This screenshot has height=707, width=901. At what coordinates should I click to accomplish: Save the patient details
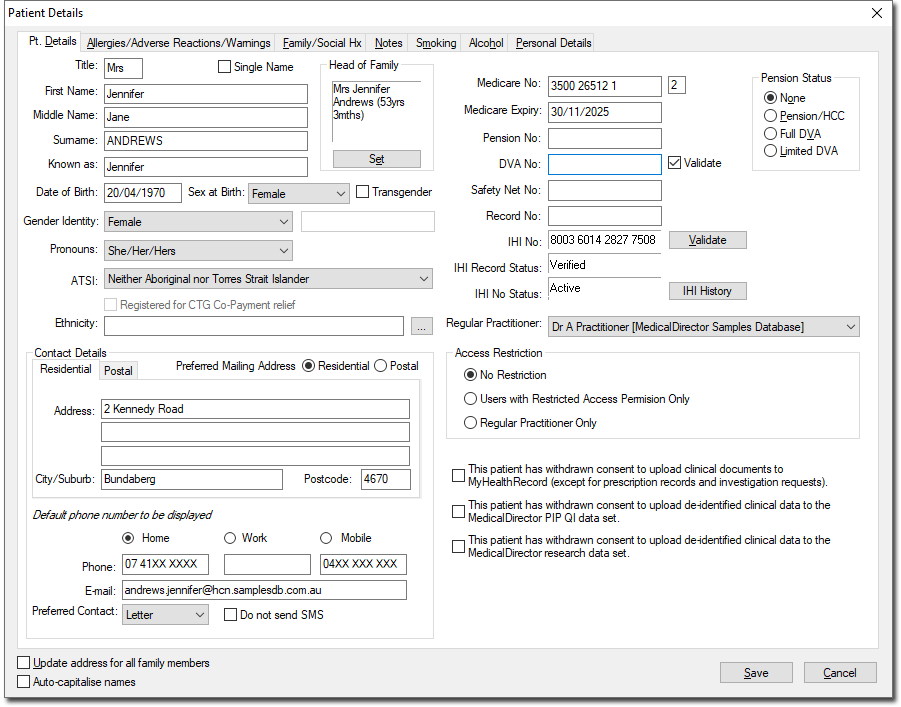point(756,673)
